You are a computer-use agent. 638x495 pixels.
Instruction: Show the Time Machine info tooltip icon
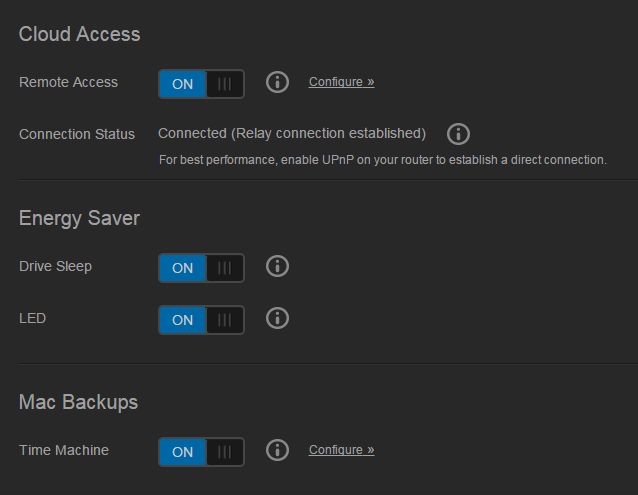pyautogui.click(x=277, y=450)
